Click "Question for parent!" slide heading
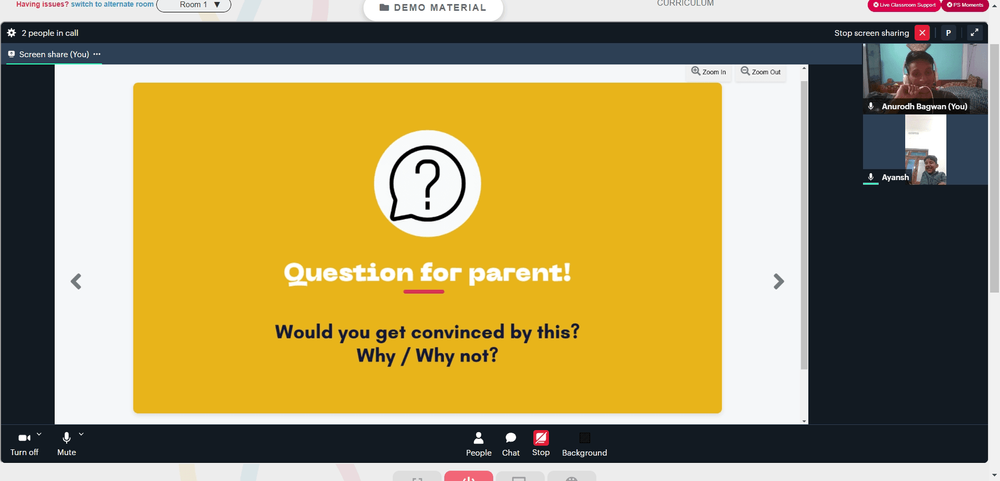The width and height of the screenshot is (1000, 481). click(427, 273)
